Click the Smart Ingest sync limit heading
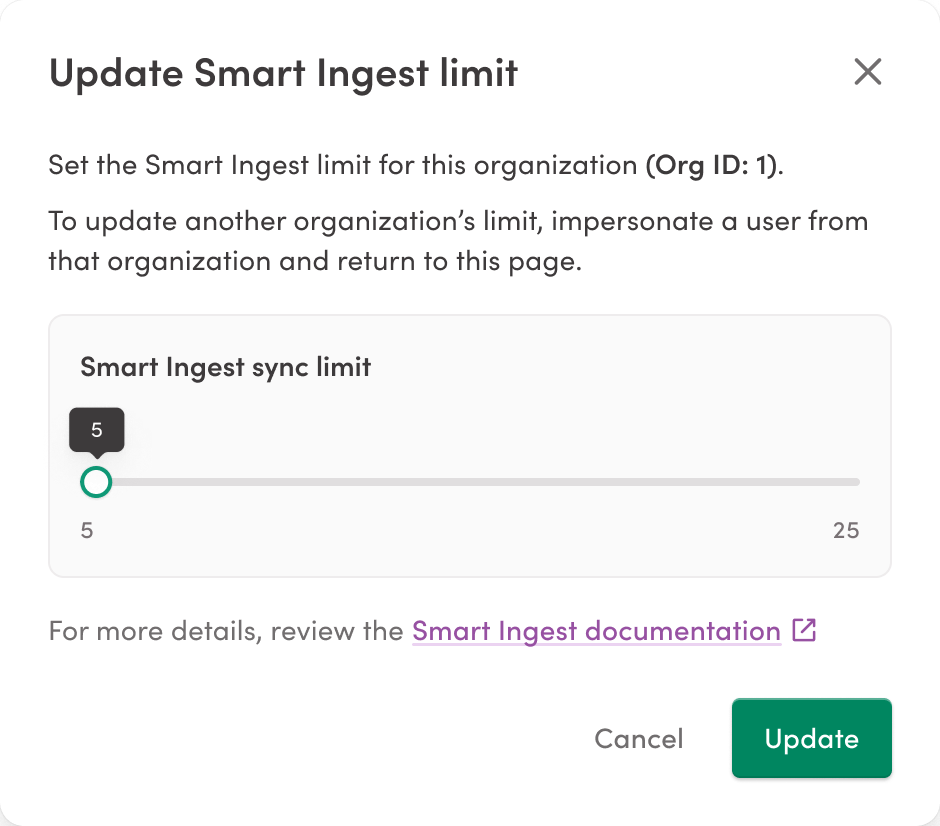Viewport: 940px width, 826px height. pyautogui.click(x=224, y=366)
